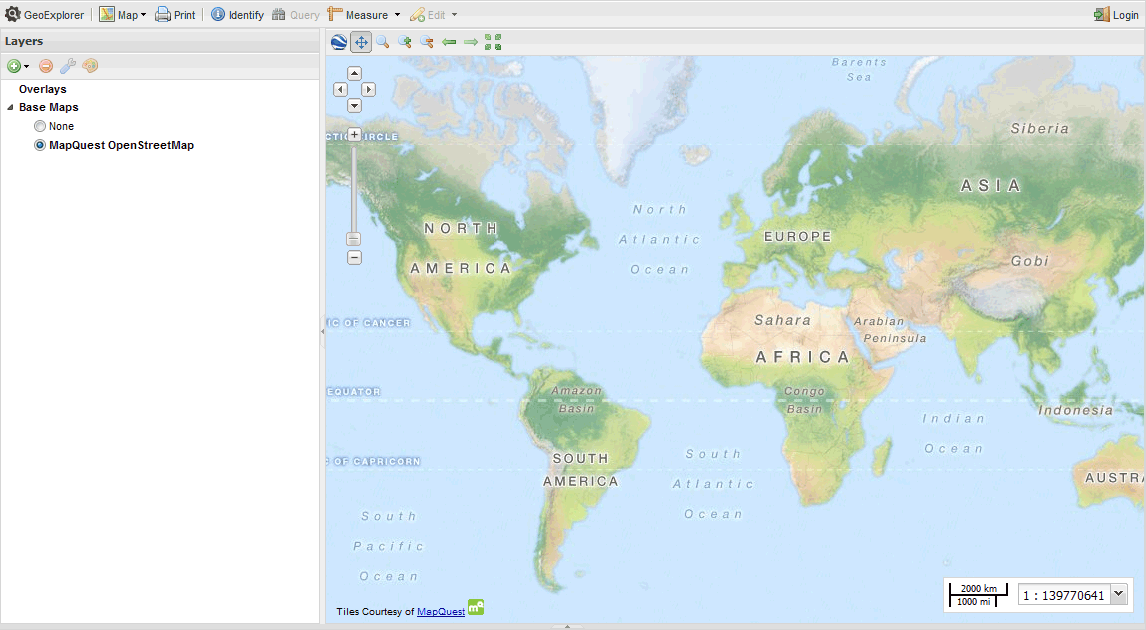
Task: Remove the selected layer using the red minus icon
Action: 44,65
